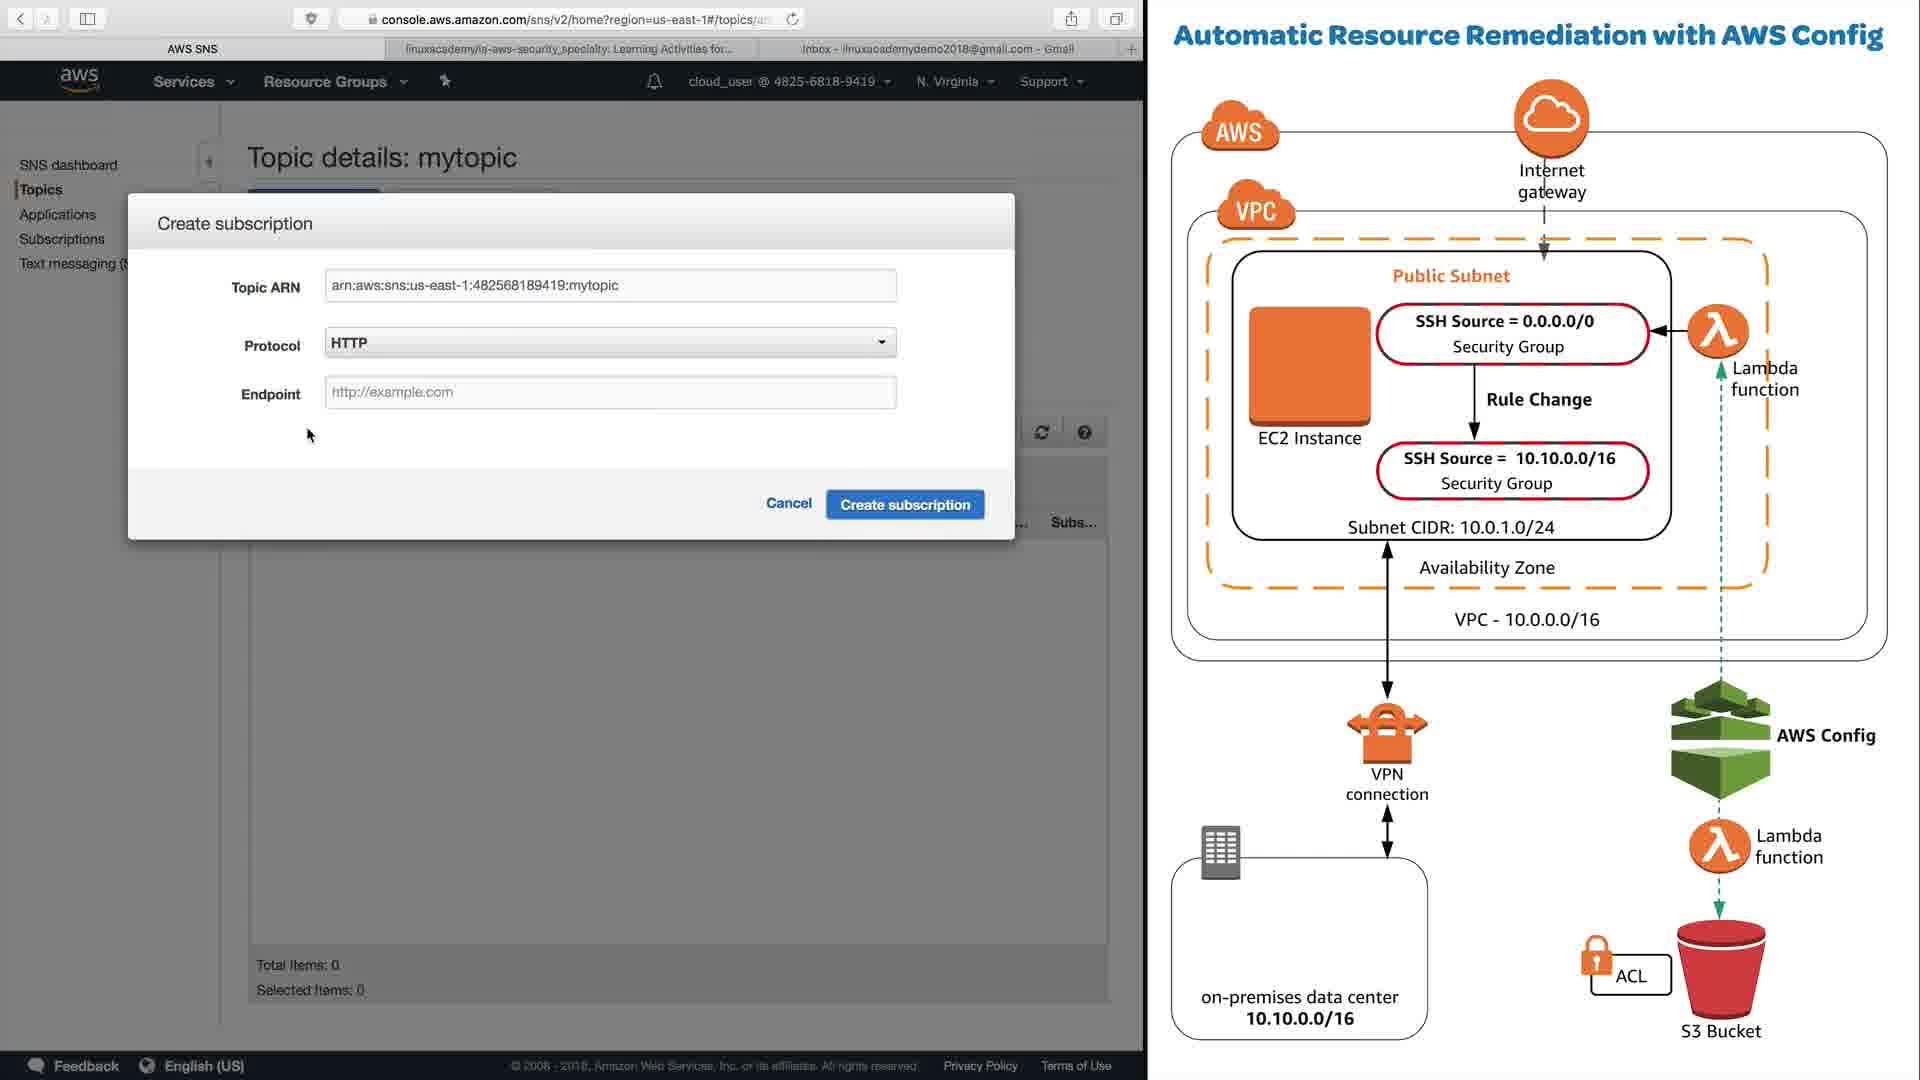Image resolution: width=1920 pixels, height=1080 pixels.
Task: Click the Endpoint input field
Action: coord(610,393)
